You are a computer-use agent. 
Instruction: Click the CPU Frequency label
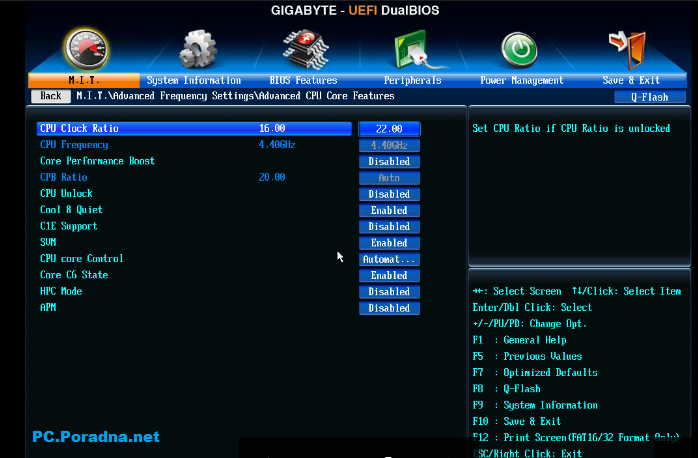pyautogui.click(x=74, y=145)
